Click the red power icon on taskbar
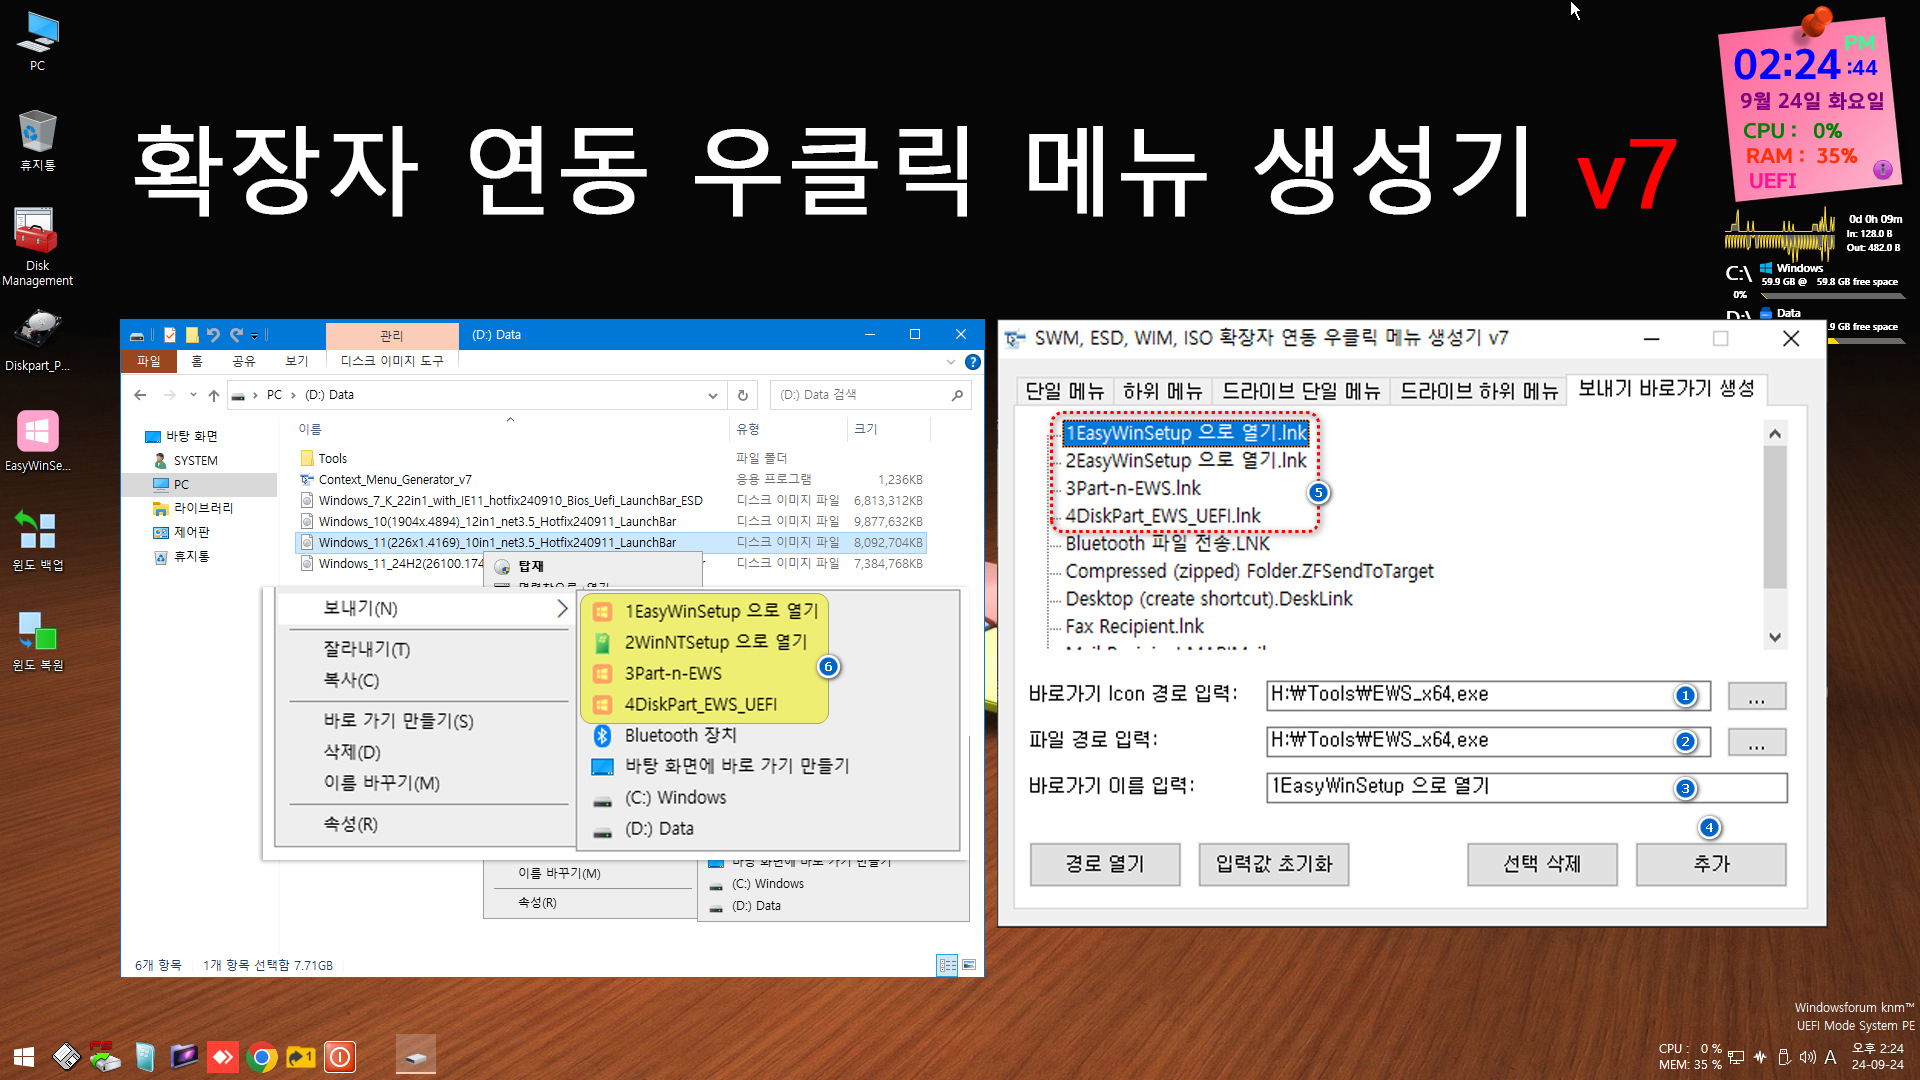Screen dimensions: 1920x1080 (340, 1057)
